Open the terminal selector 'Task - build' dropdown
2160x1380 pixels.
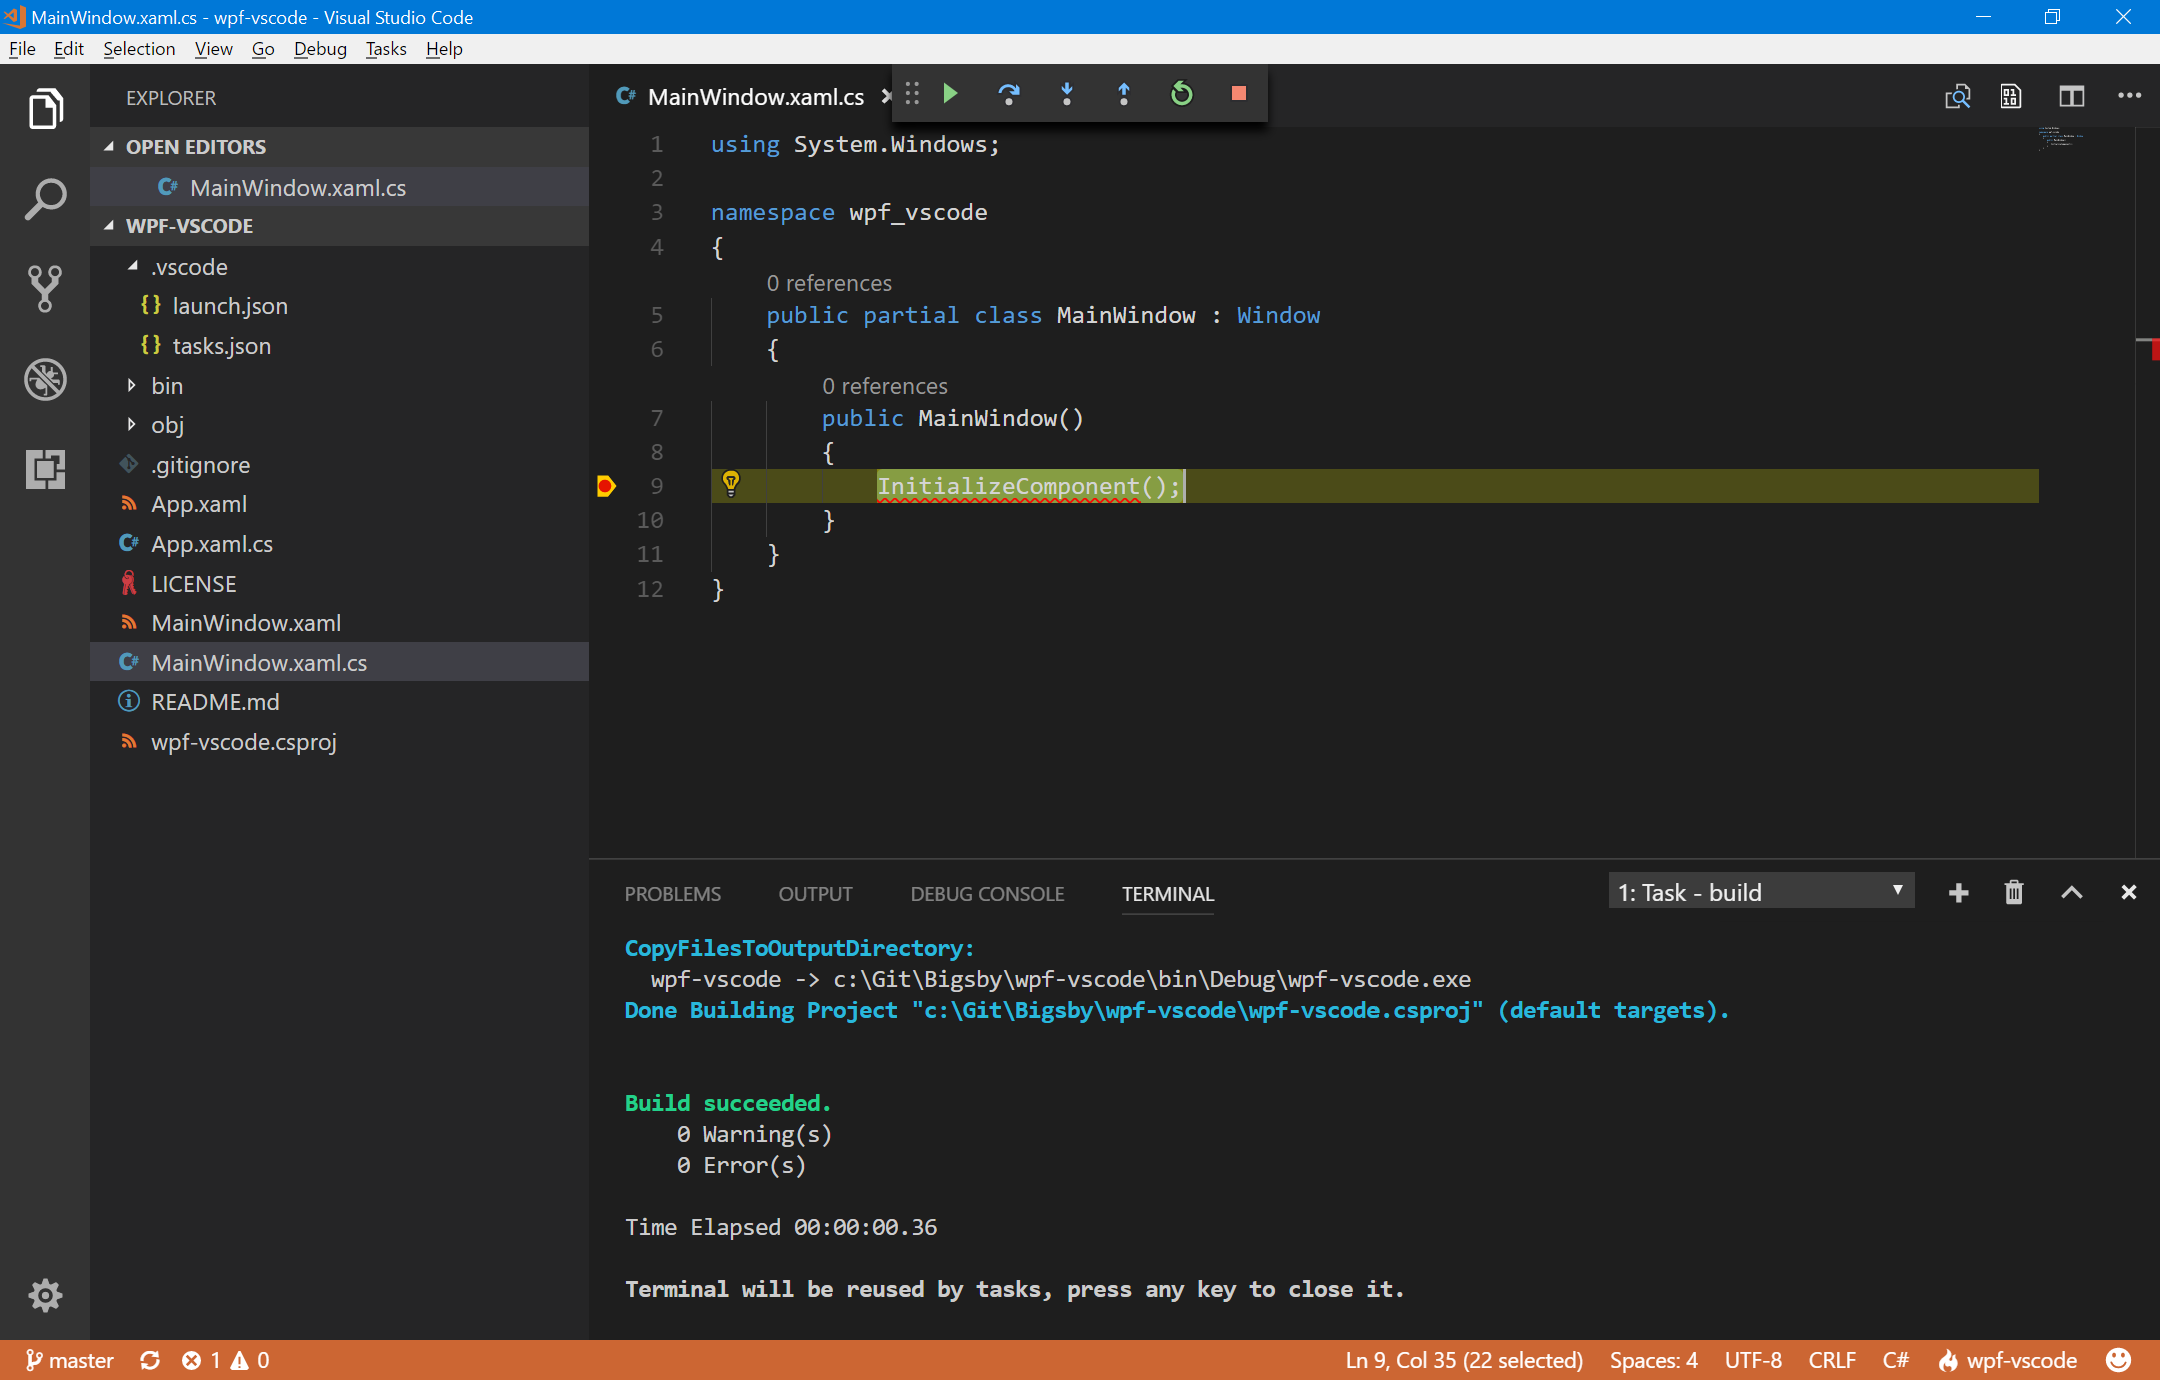click(x=1760, y=892)
